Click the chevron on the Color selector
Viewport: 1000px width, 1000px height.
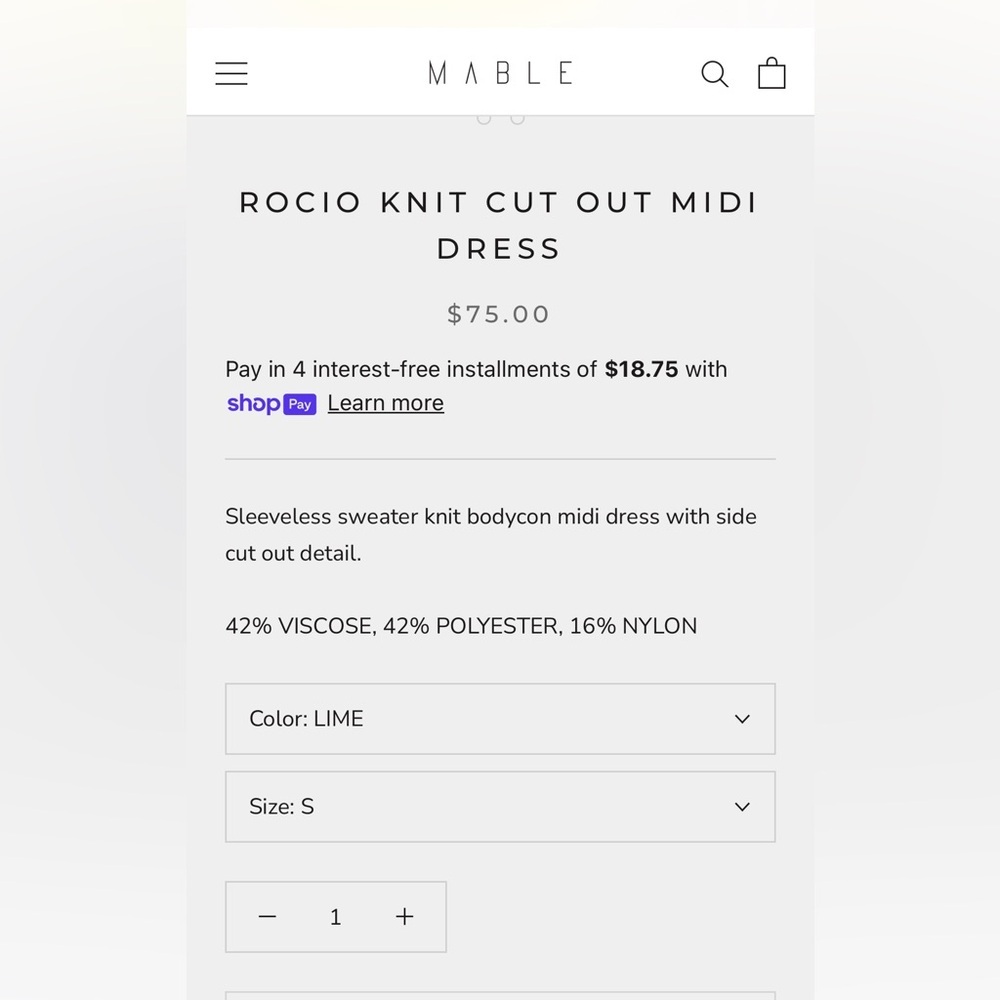tap(742, 718)
